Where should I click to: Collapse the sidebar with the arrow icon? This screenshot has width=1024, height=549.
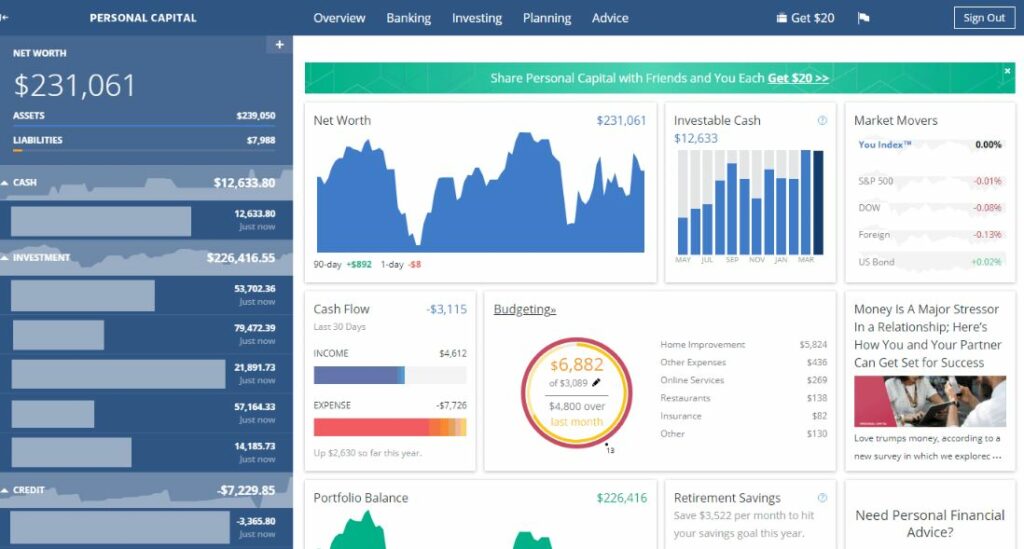tap(4, 18)
